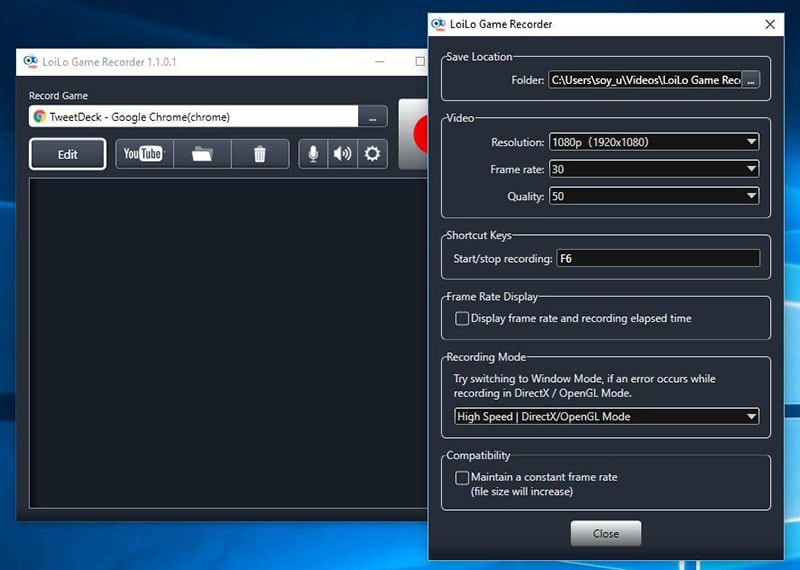The image size is (800, 570).
Task: Enable maintain a constant frame rate
Action: pos(462,478)
